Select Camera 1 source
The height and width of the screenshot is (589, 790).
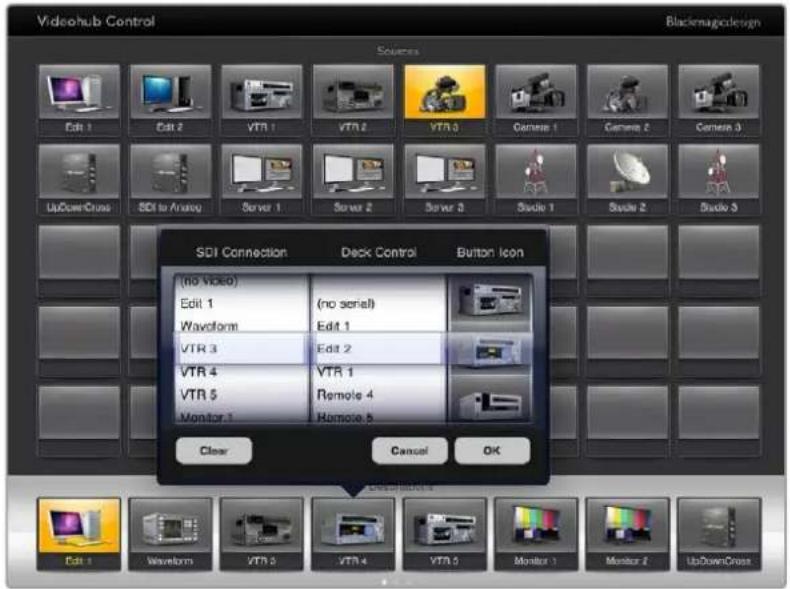pyautogui.click(x=536, y=99)
